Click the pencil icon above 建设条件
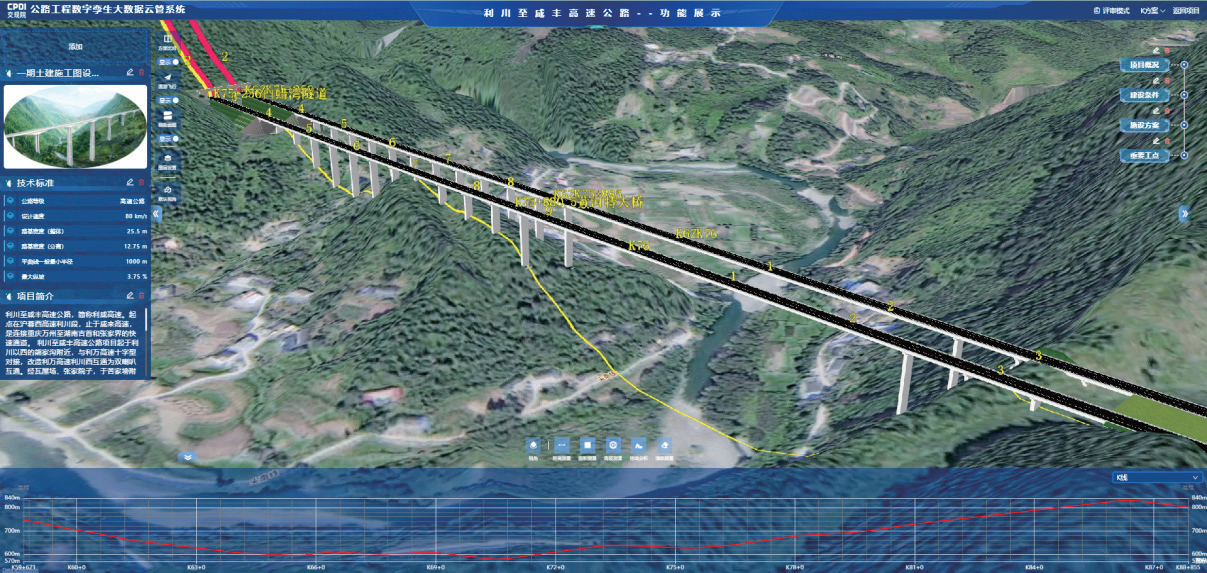The image size is (1207, 573). point(1156,81)
